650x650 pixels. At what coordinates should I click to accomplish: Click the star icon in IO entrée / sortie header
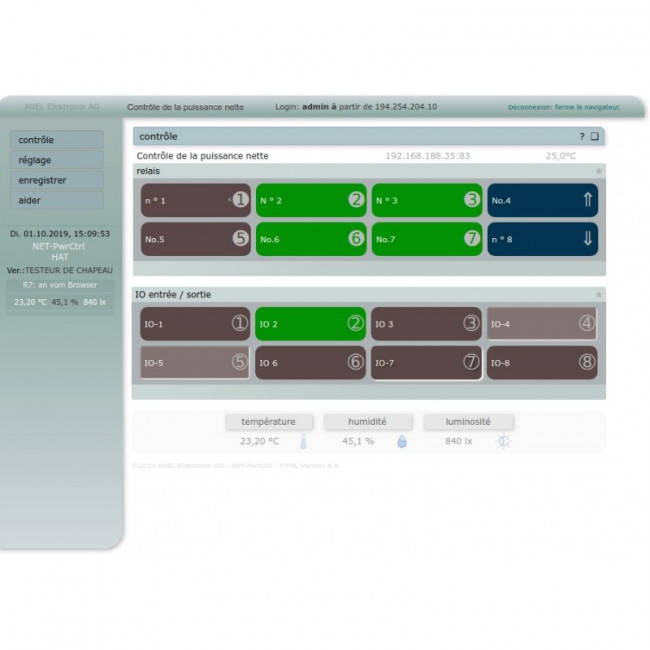pyautogui.click(x=599, y=294)
